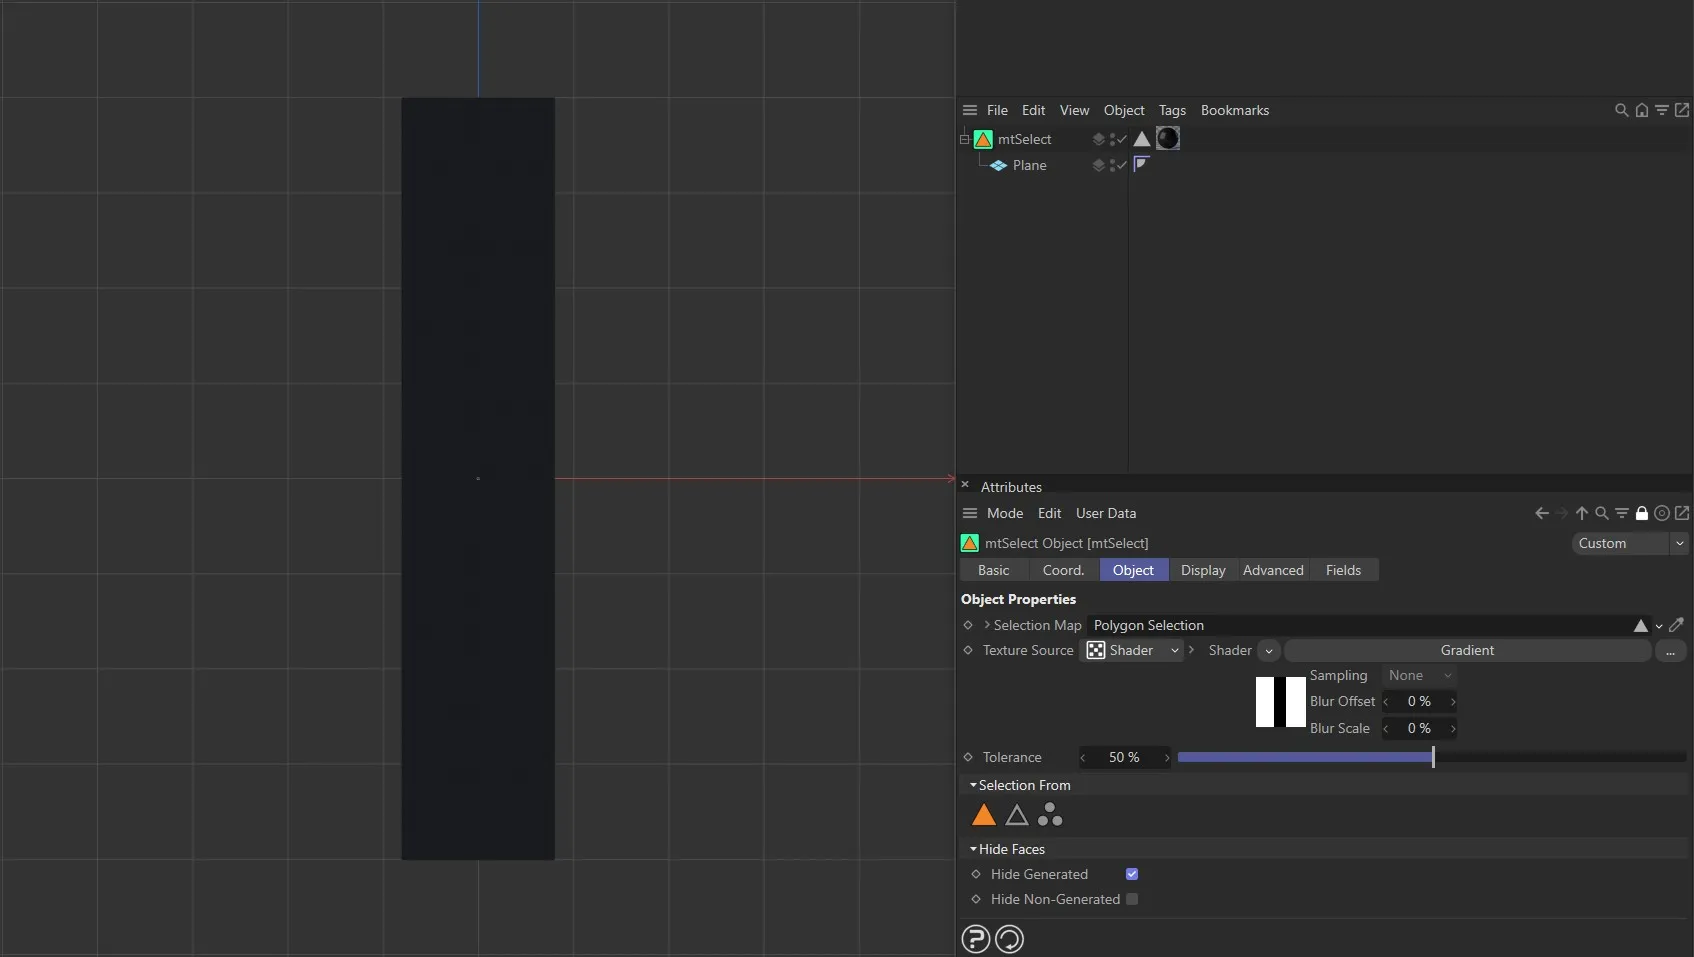This screenshot has width=1694, height=957.
Task: Disable Hide Generated checkbox
Action: (x=1131, y=873)
